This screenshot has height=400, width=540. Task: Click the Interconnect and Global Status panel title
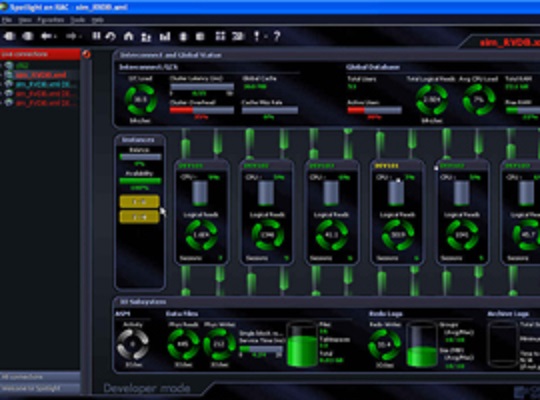coord(170,55)
